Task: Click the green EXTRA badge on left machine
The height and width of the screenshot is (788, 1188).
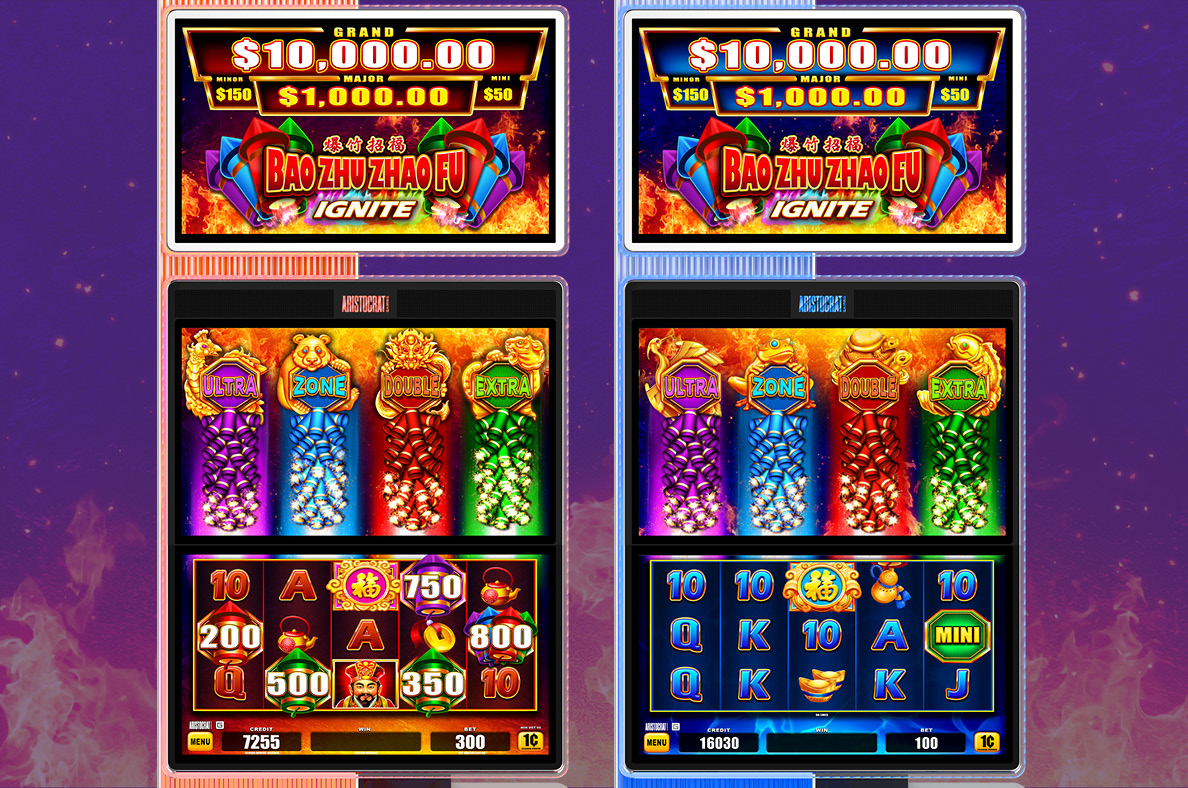Action: click(x=502, y=387)
